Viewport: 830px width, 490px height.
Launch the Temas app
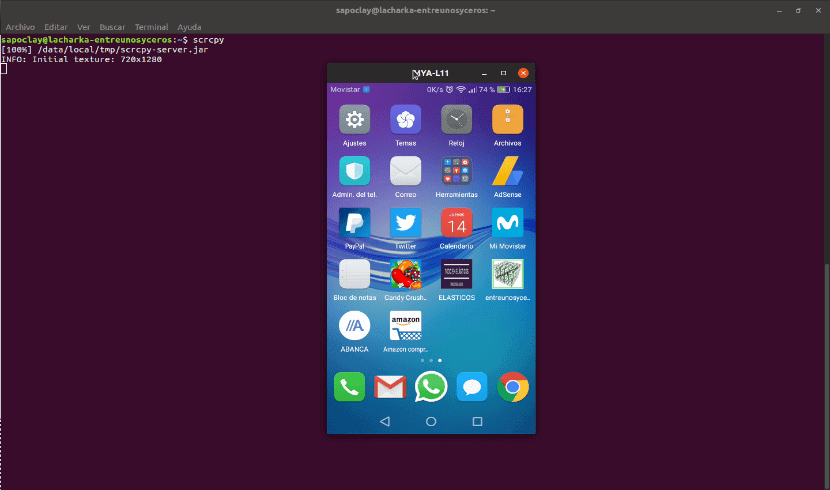click(405, 120)
